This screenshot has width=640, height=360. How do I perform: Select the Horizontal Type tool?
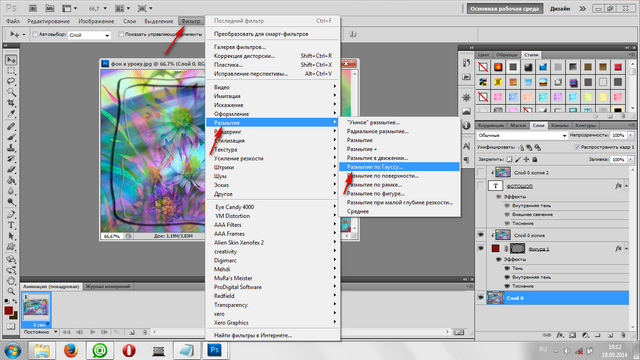pos(11,225)
